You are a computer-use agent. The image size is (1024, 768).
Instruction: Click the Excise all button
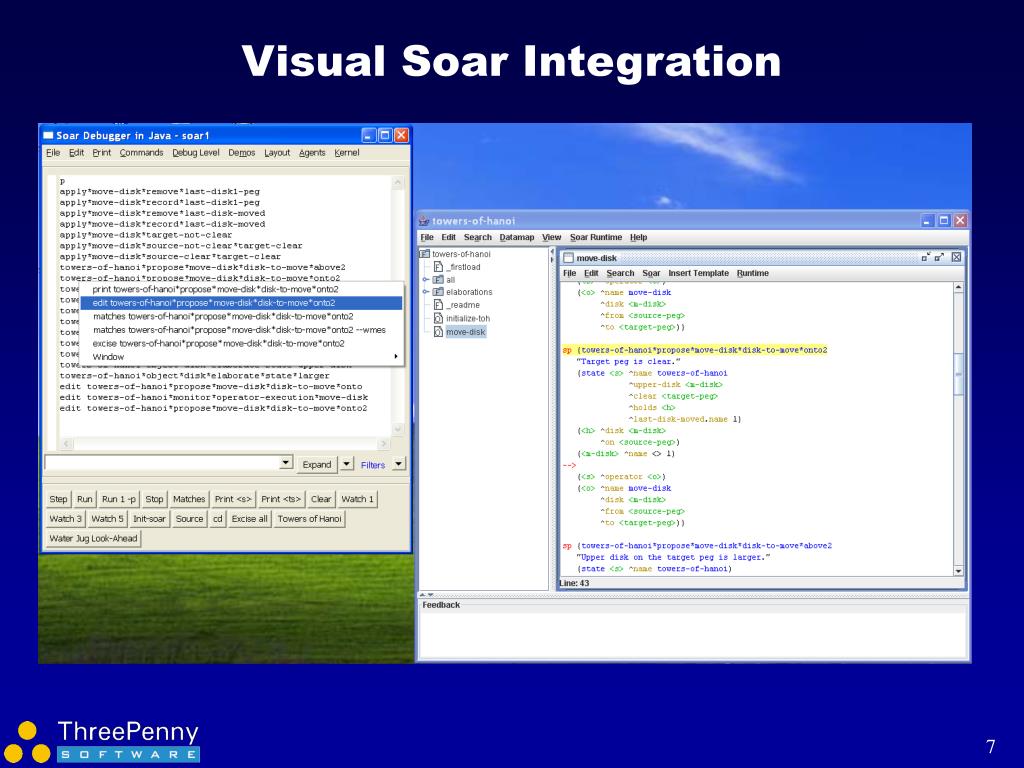click(x=249, y=519)
